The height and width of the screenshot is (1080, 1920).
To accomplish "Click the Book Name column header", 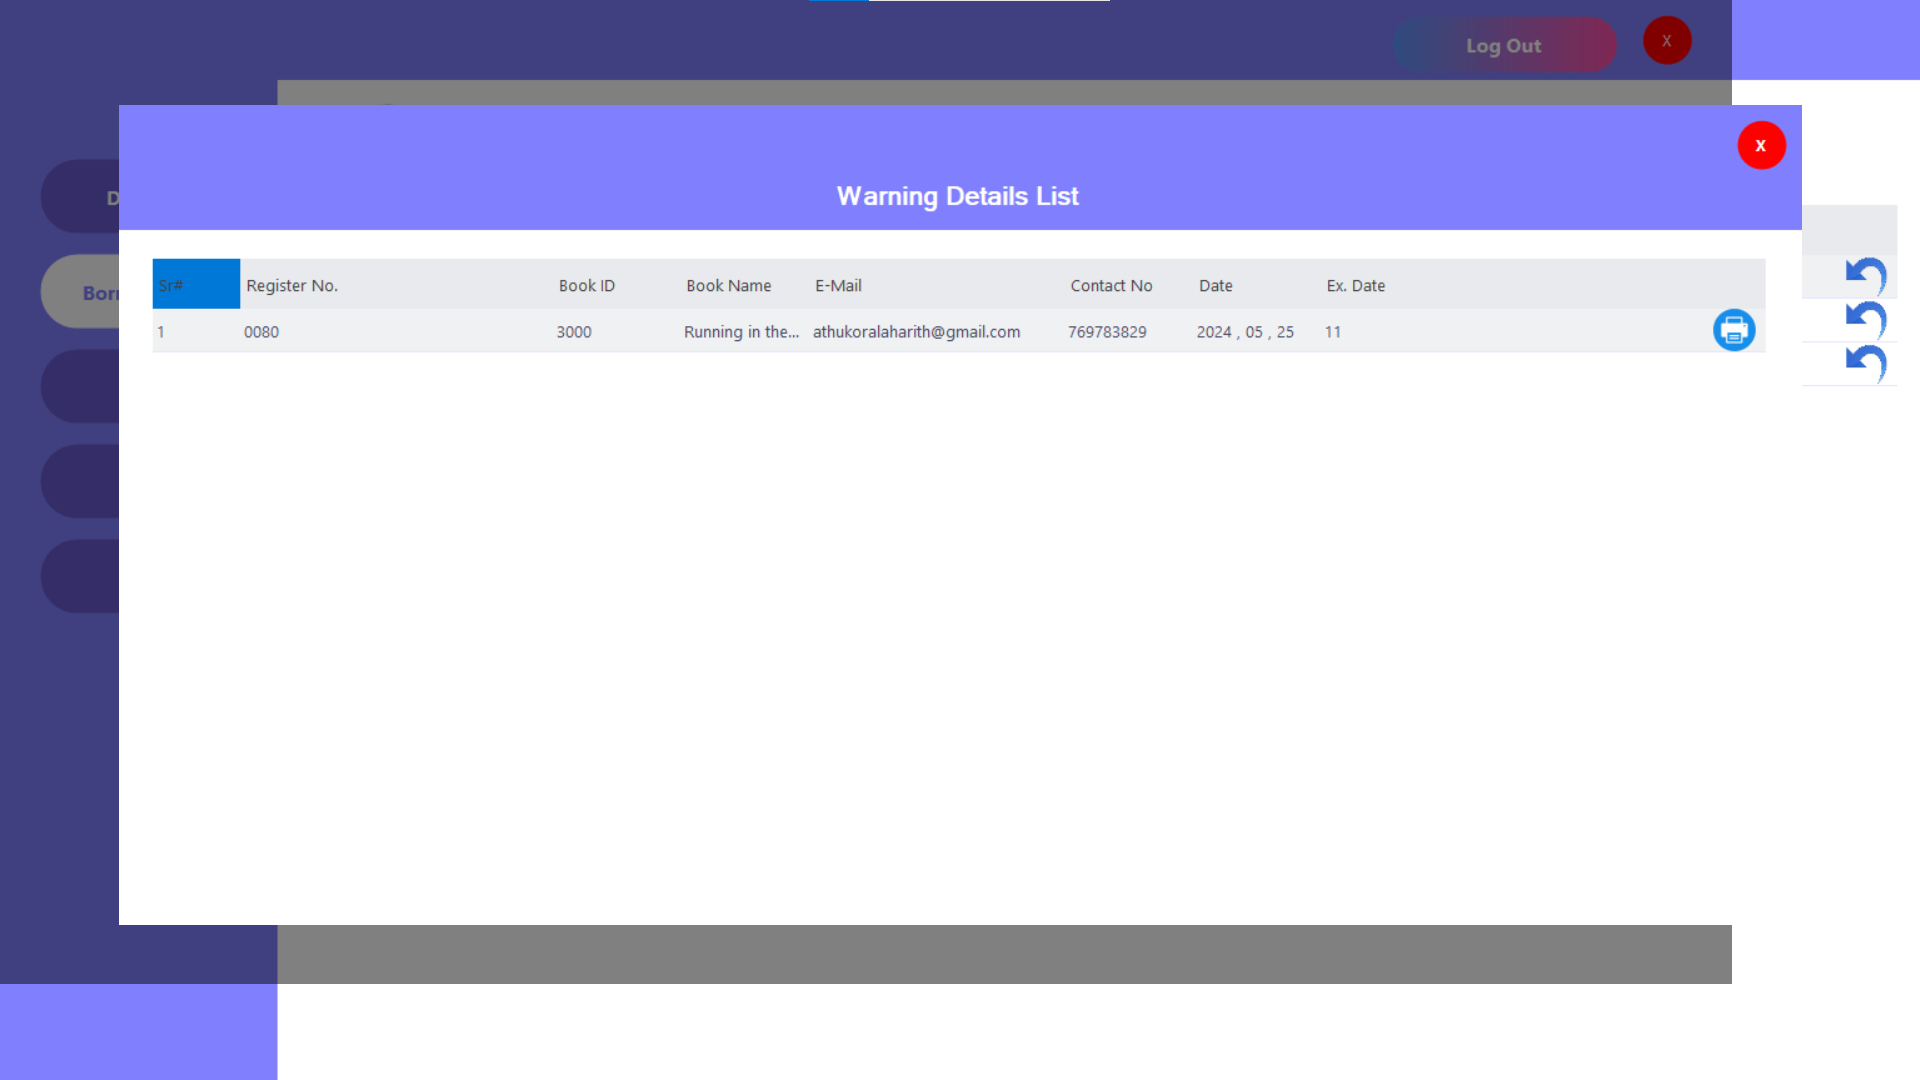I will point(728,286).
